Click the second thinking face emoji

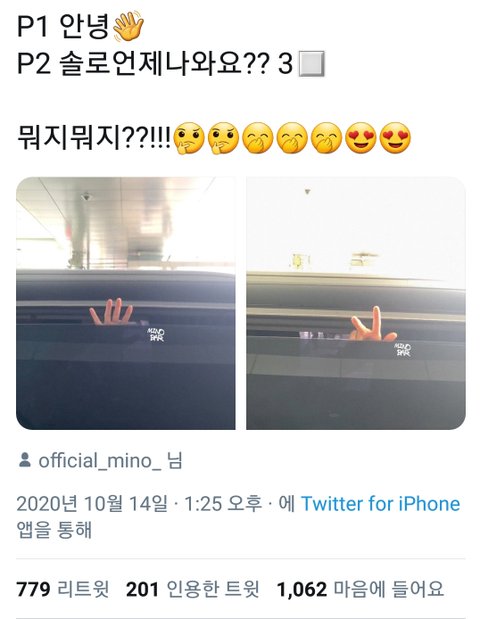coord(223,139)
